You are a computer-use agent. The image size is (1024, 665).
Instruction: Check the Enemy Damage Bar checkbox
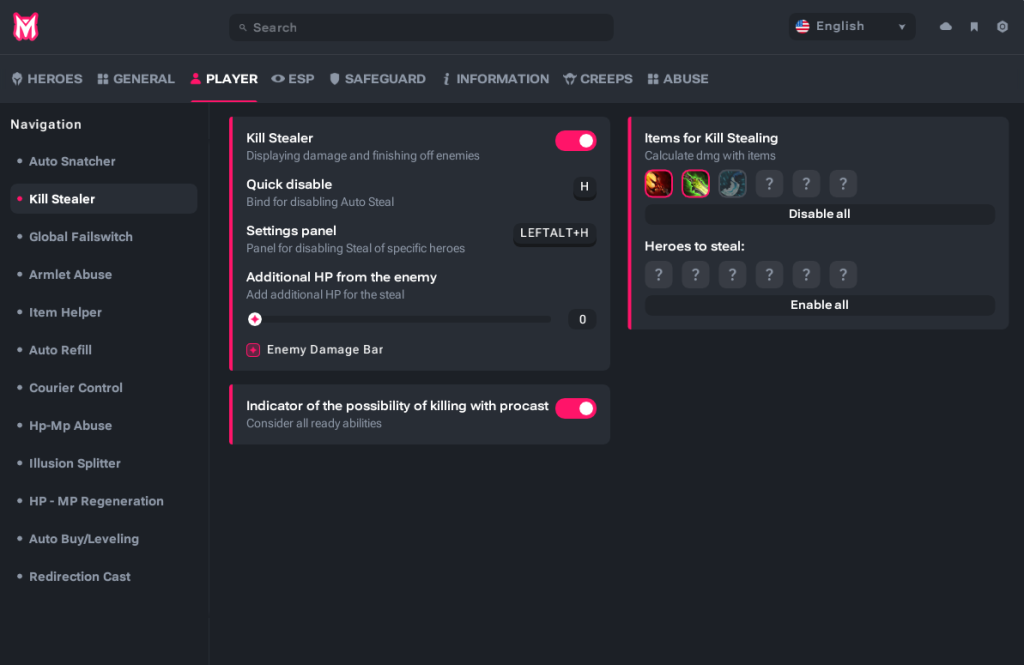(x=253, y=350)
